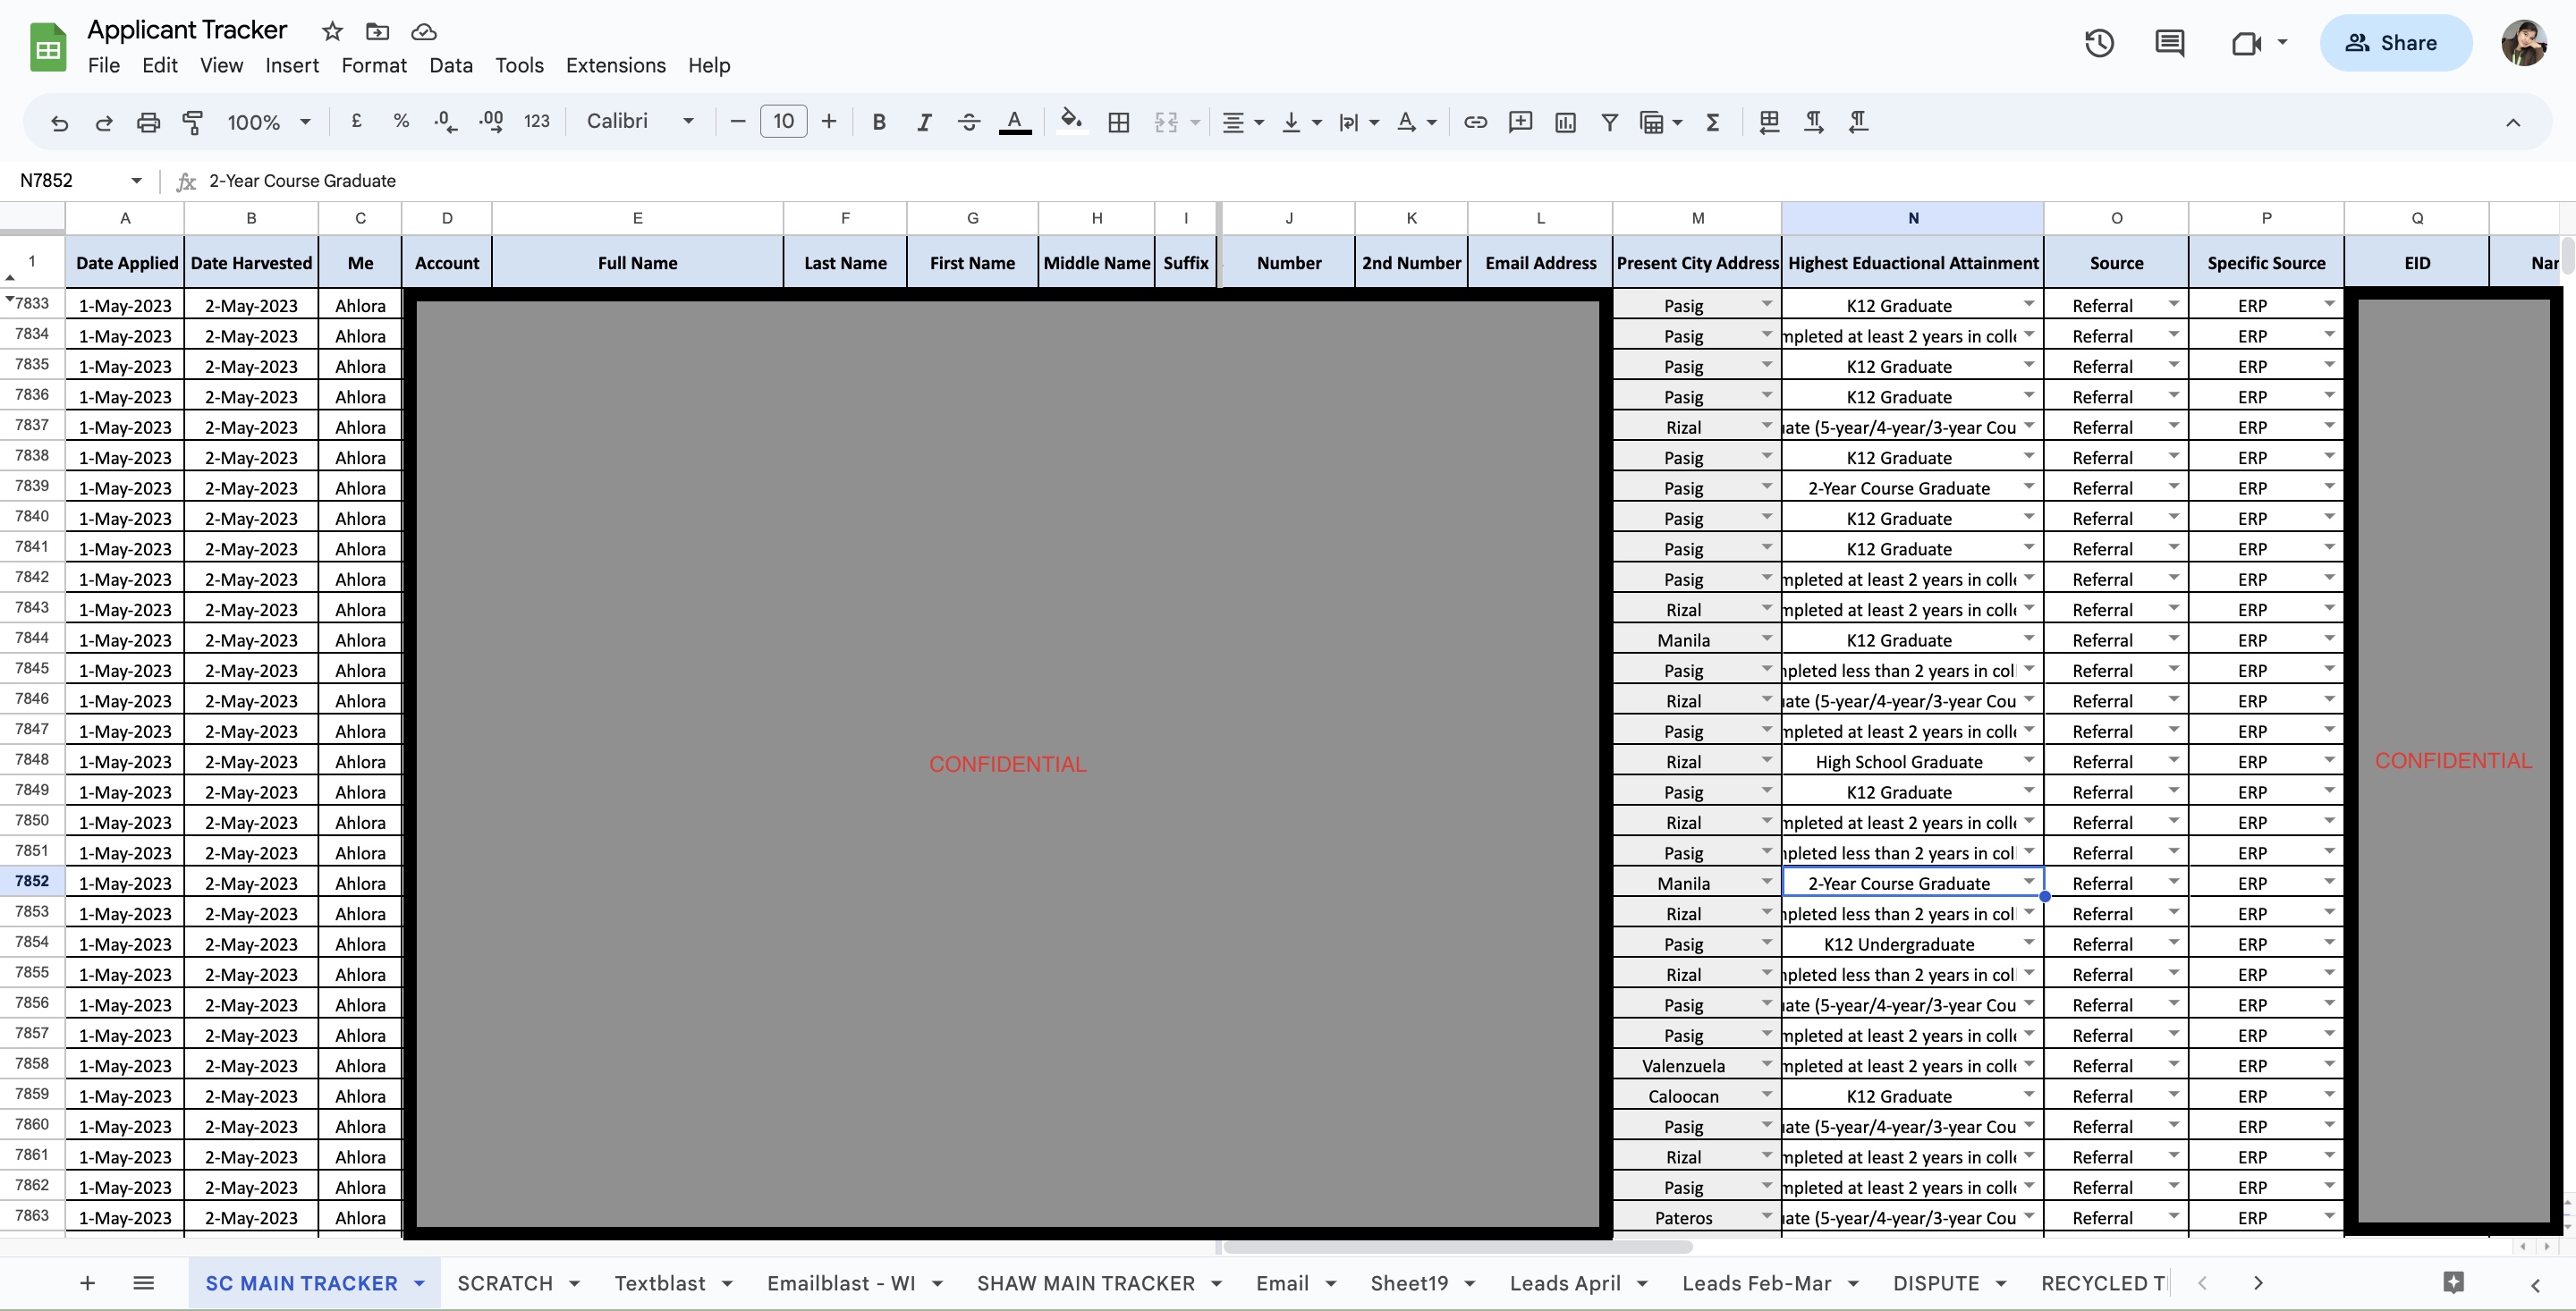
Task: Expand dropdown arrow in cell N7852
Action: (x=2029, y=881)
